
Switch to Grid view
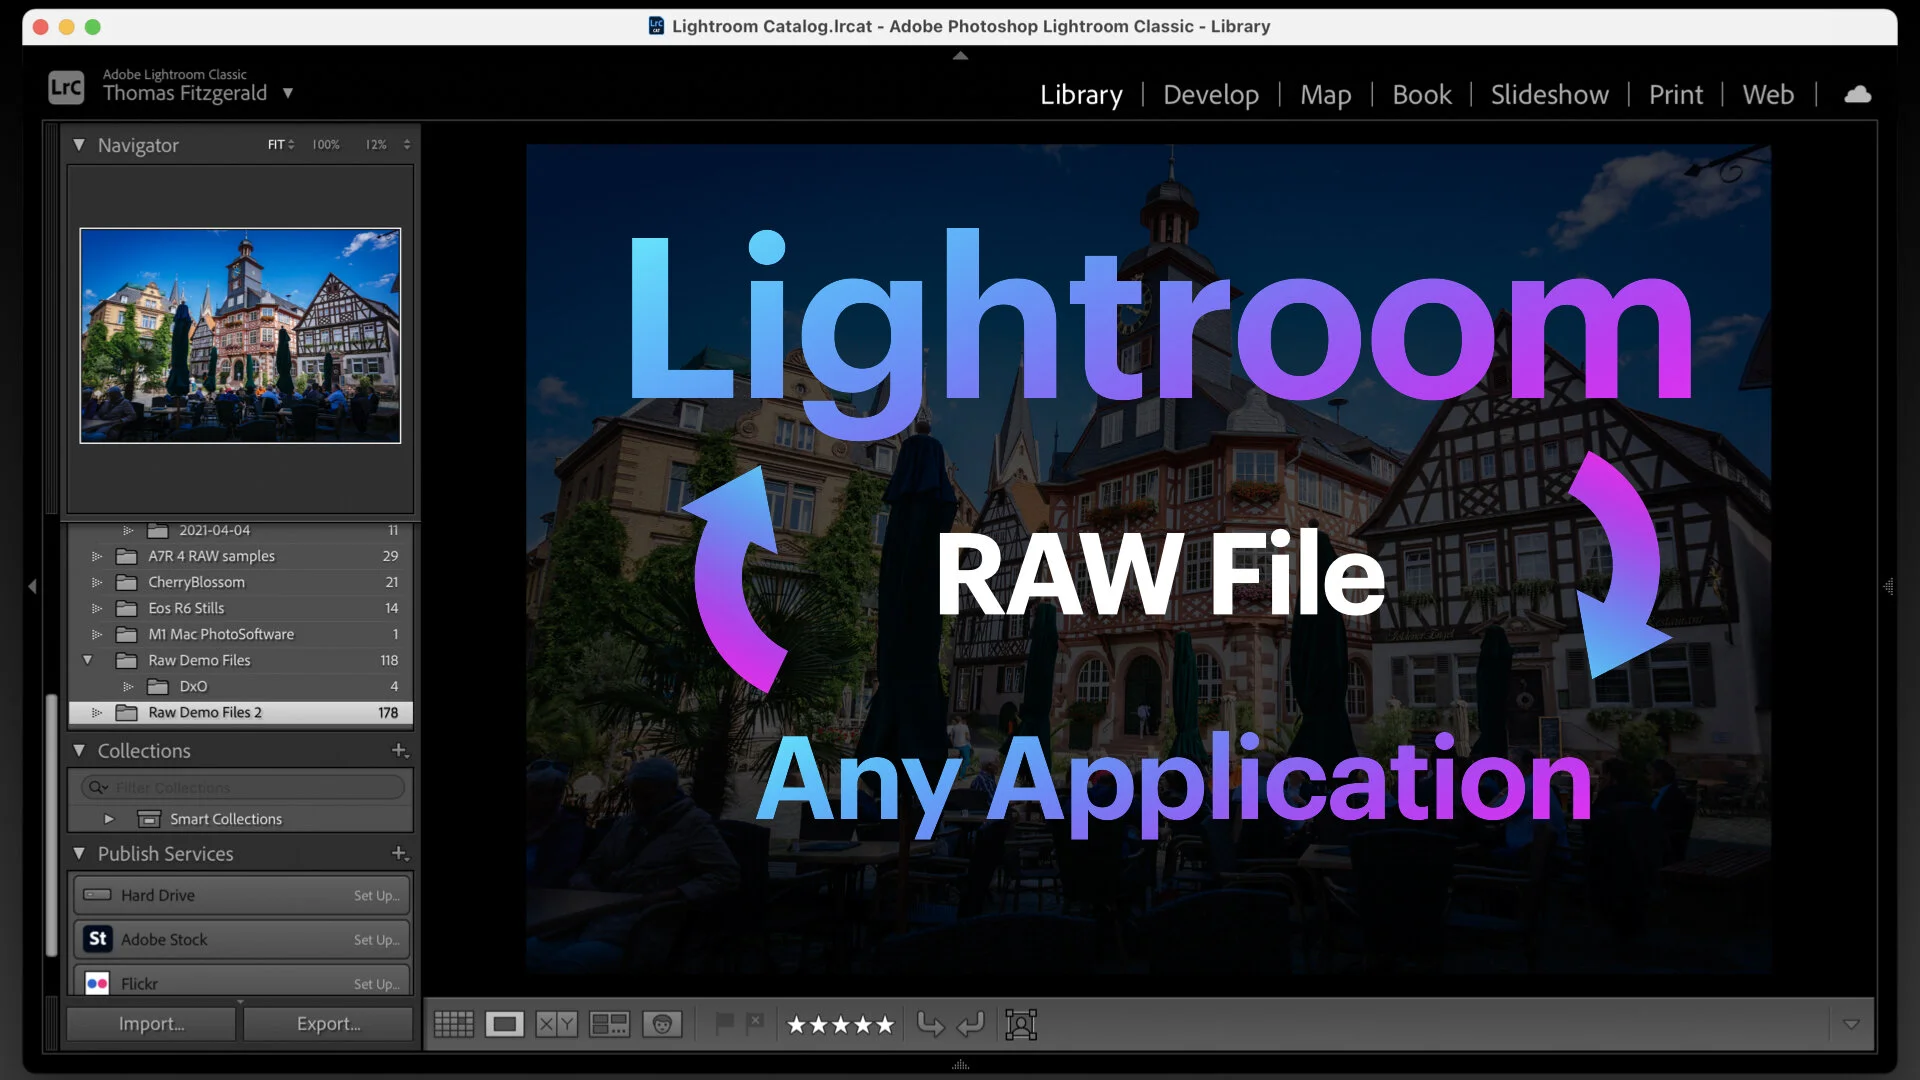tap(453, 1024)
